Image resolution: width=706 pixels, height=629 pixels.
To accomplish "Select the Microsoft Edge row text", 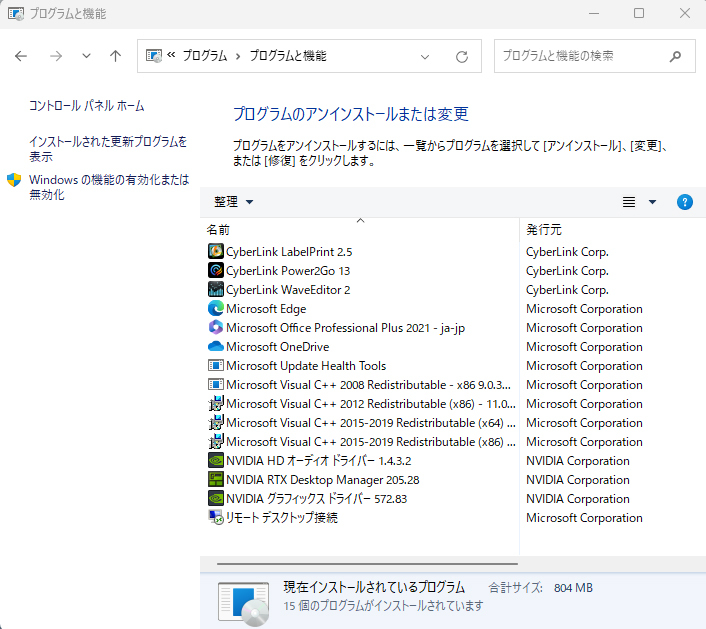I will pyautogui.click(x=266, y=309).
